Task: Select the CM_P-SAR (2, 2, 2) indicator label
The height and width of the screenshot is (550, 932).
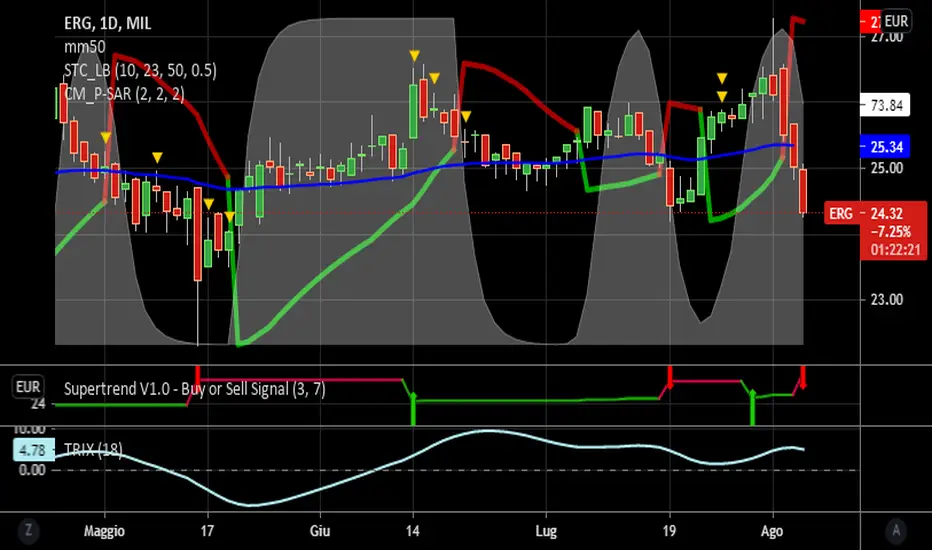Action: pos(124,94)
